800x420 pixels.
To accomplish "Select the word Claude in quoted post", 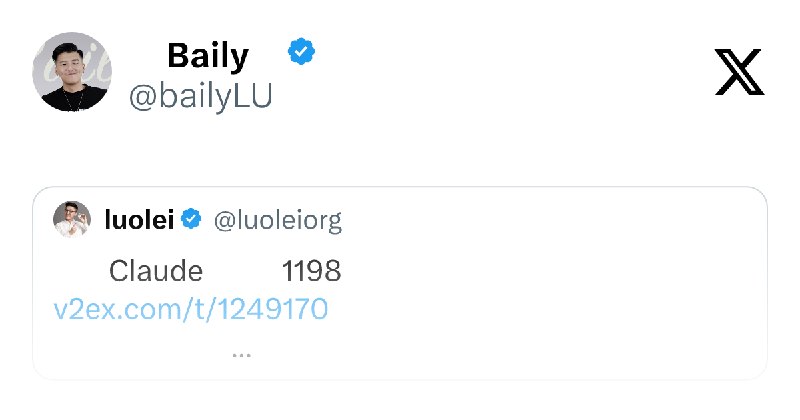I will click(156, 271).
